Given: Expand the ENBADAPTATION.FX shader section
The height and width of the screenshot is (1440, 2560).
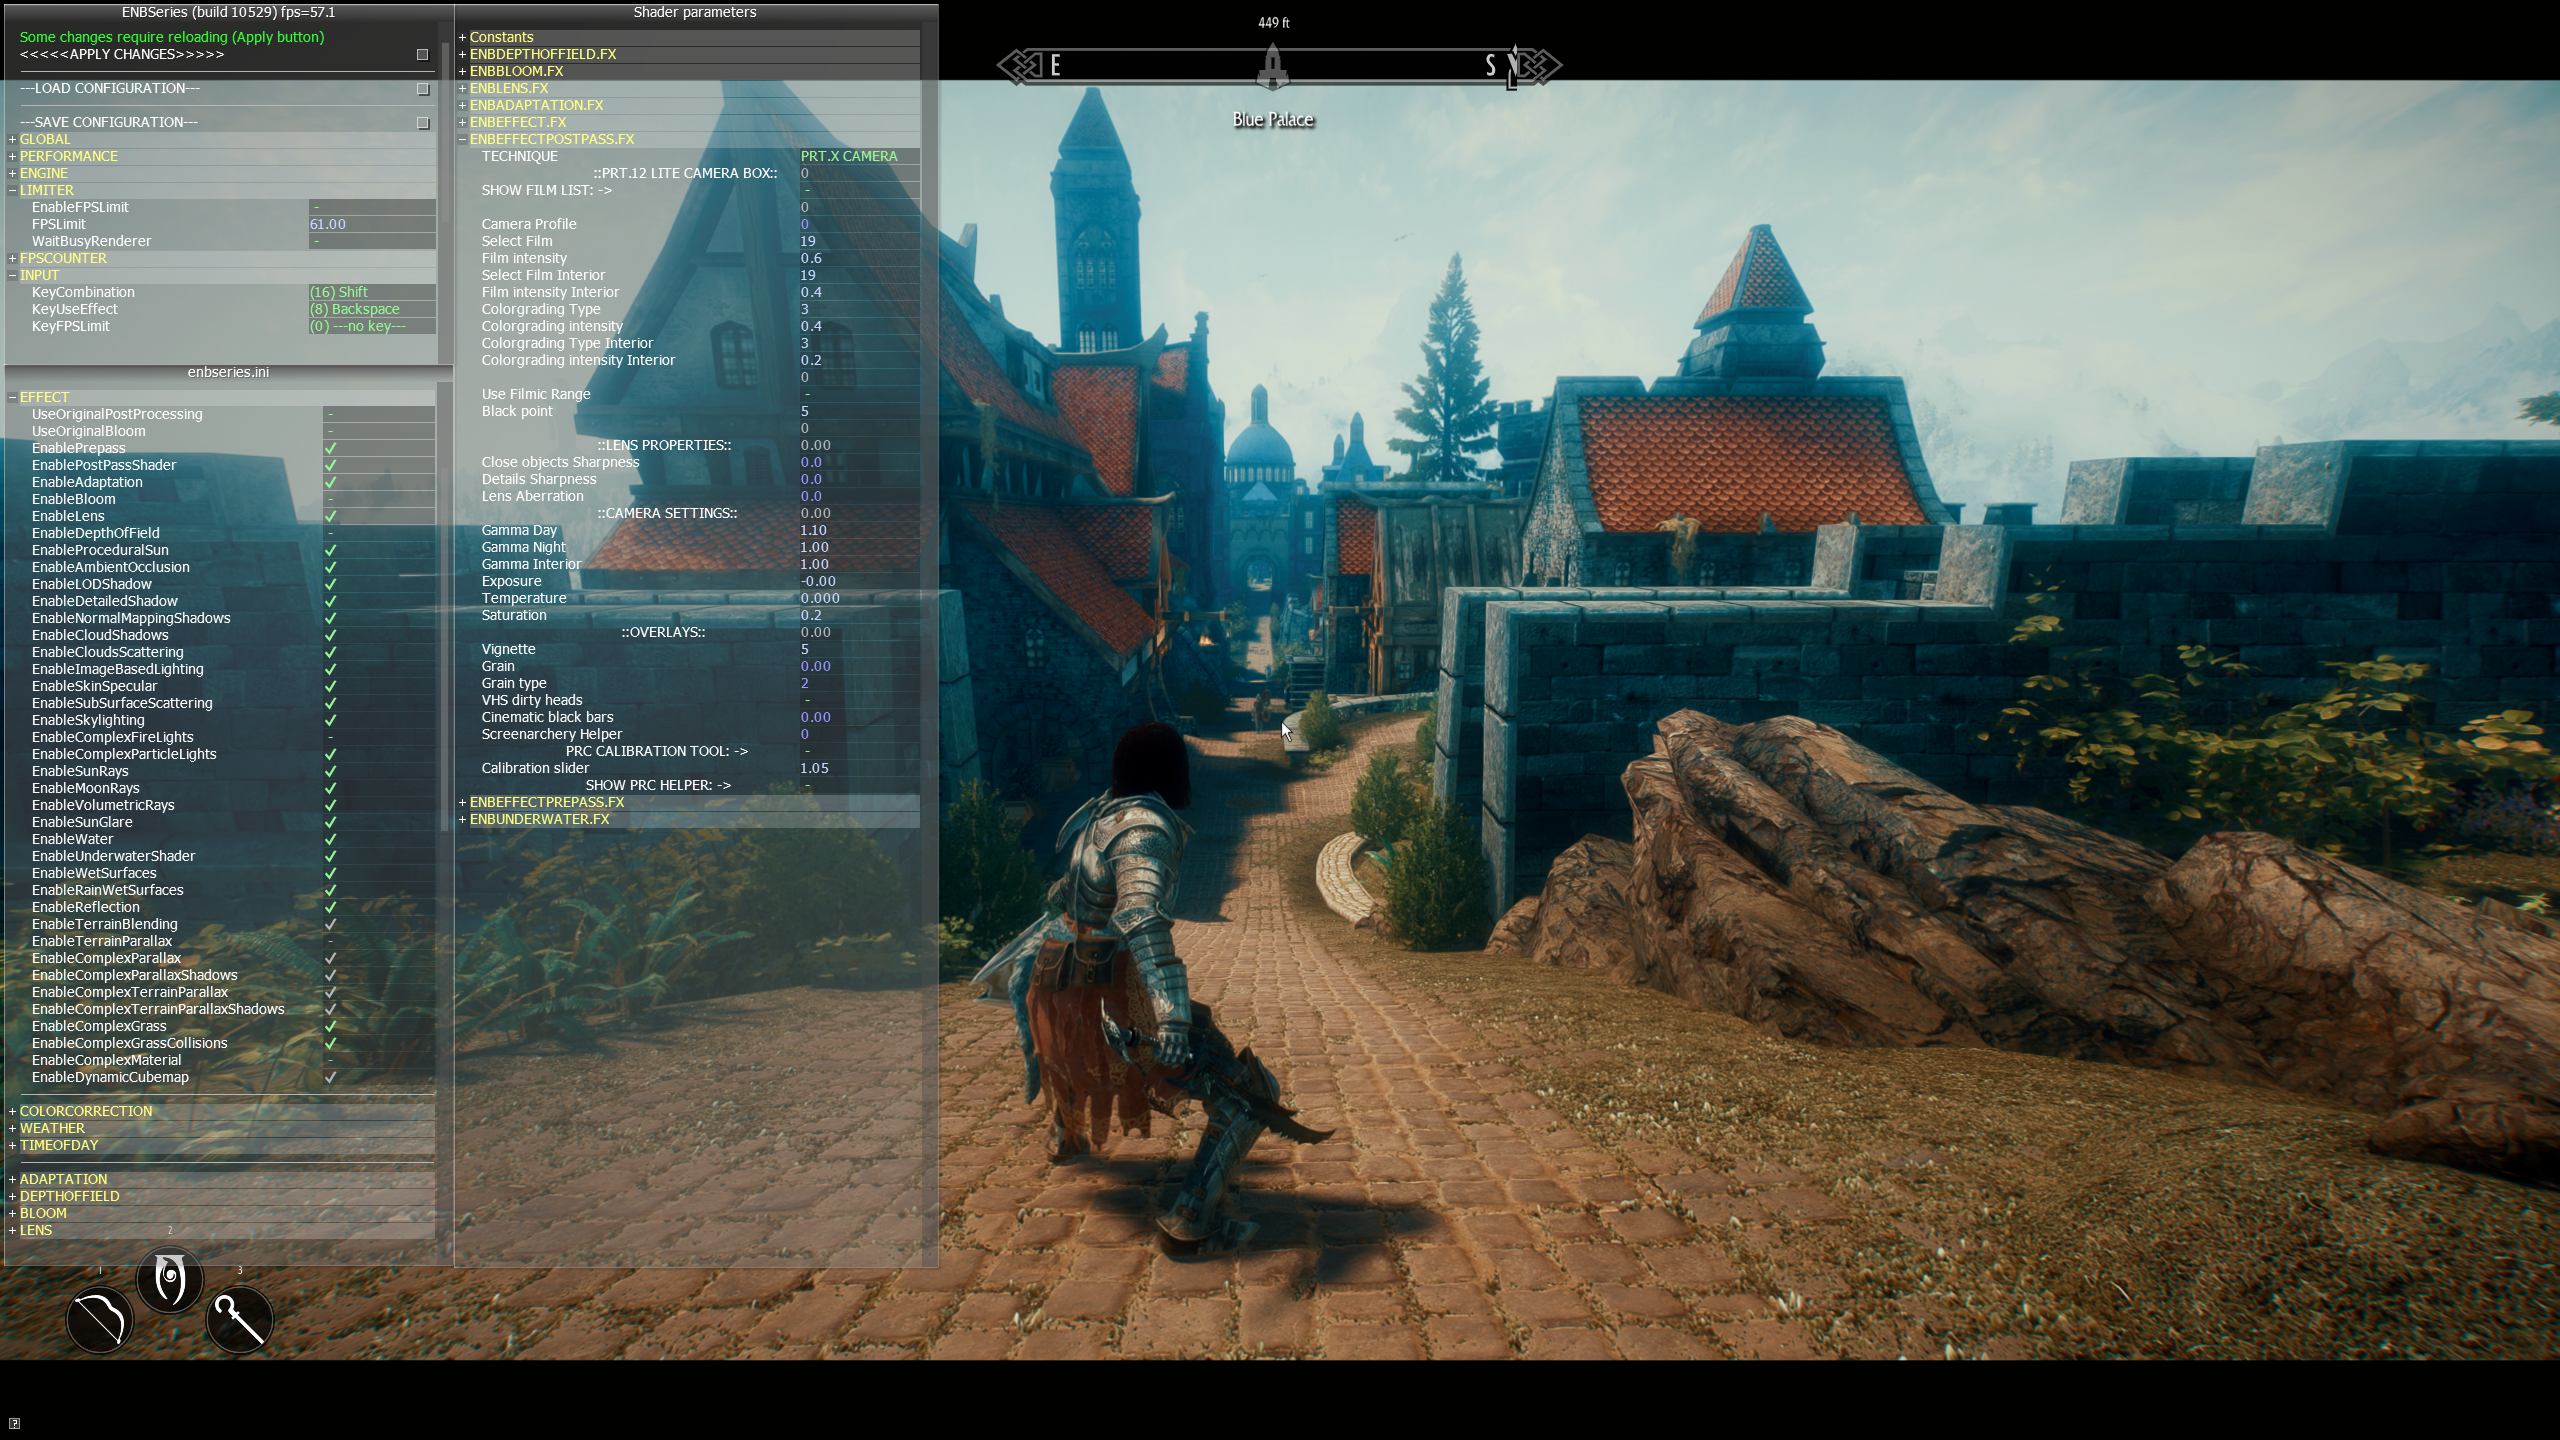Looking at the screenshot, I should point(463,105).
